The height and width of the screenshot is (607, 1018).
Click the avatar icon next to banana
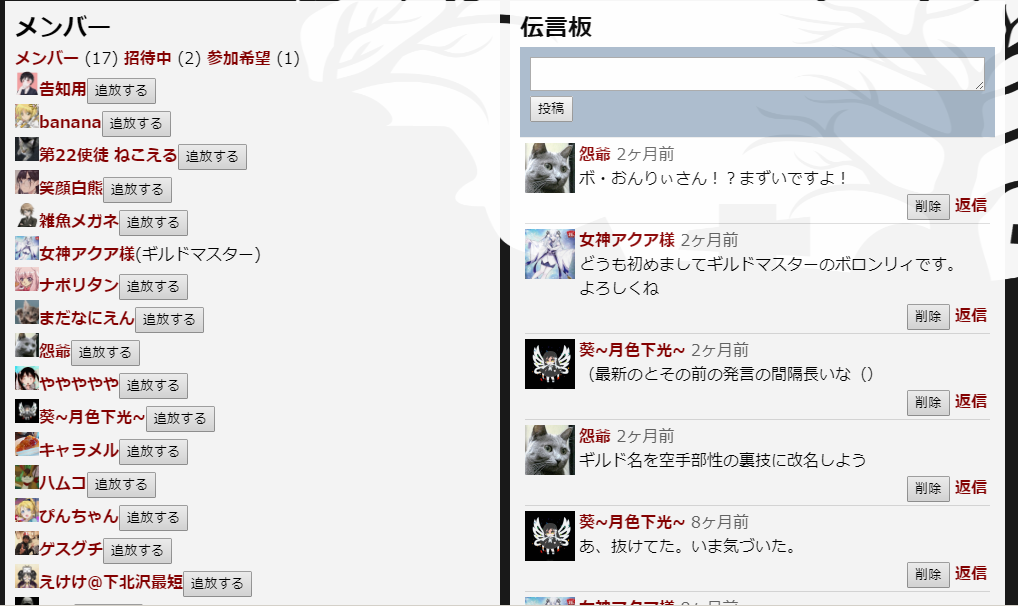[27, 116]
